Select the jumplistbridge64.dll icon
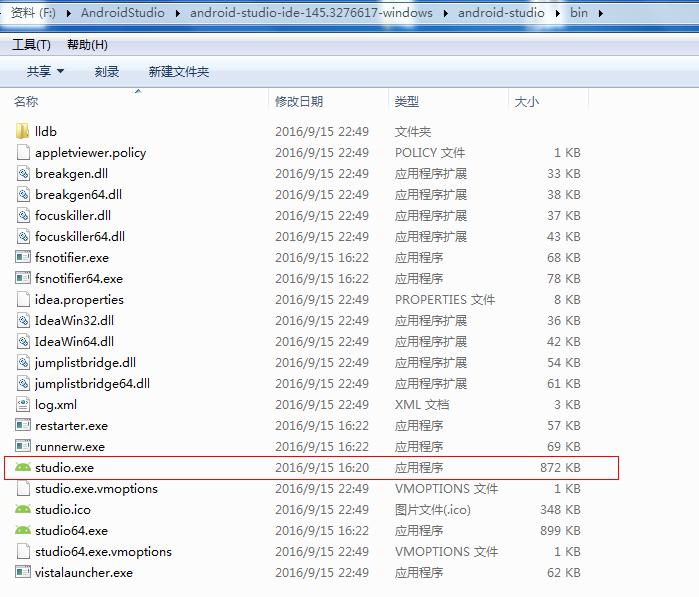 [23, 383]
